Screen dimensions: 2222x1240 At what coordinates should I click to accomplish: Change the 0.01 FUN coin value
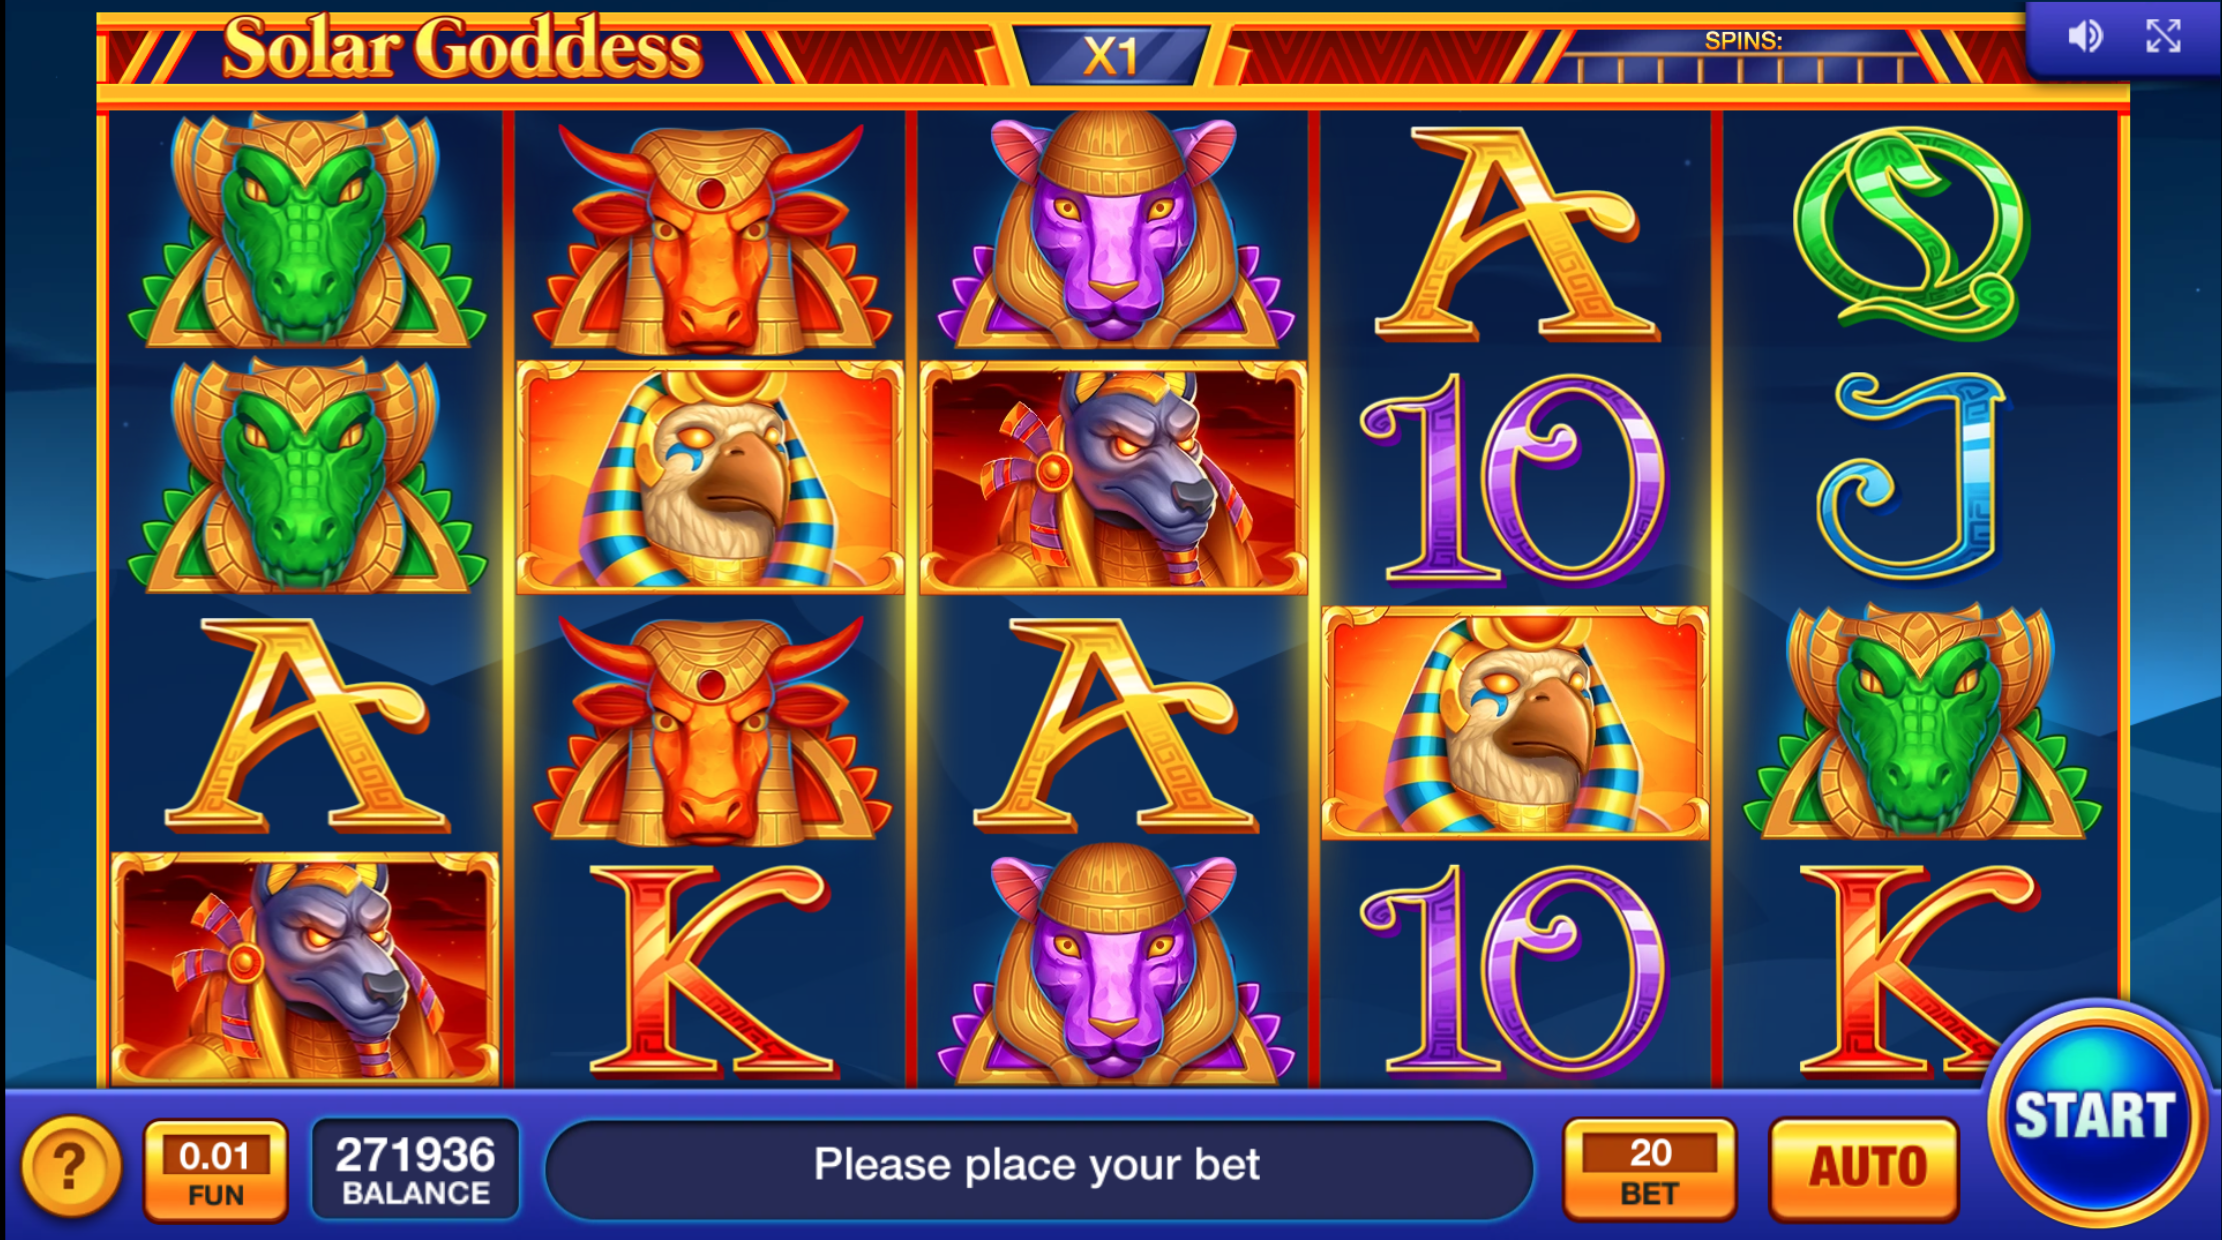216,1169
